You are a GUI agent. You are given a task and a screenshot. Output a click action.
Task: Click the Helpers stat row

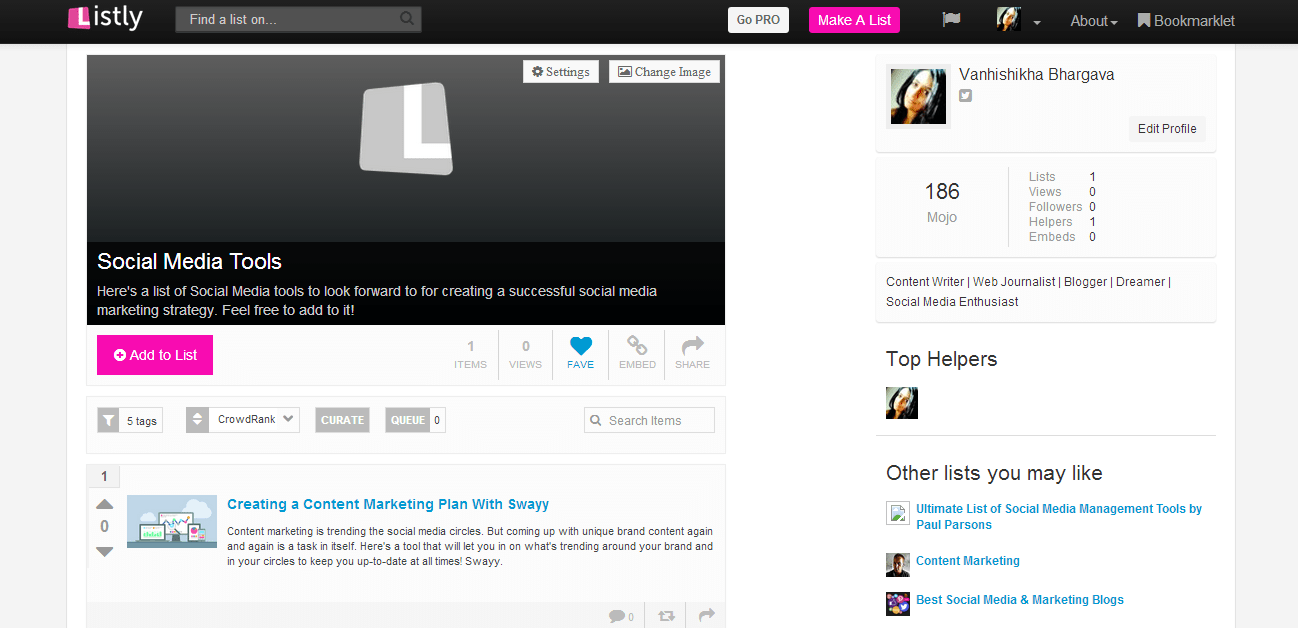point(1062,222)
